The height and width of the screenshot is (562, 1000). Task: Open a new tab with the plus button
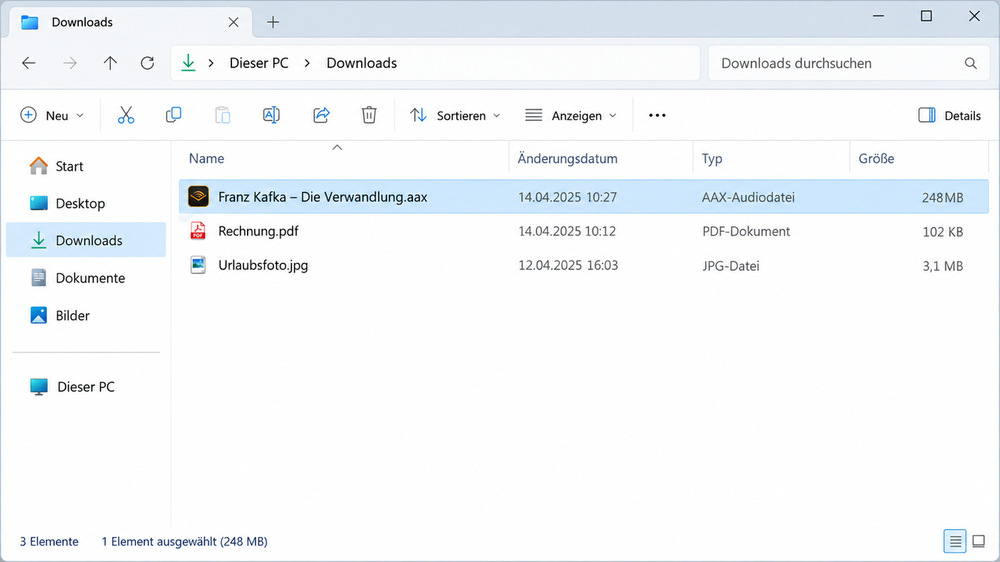273,22
